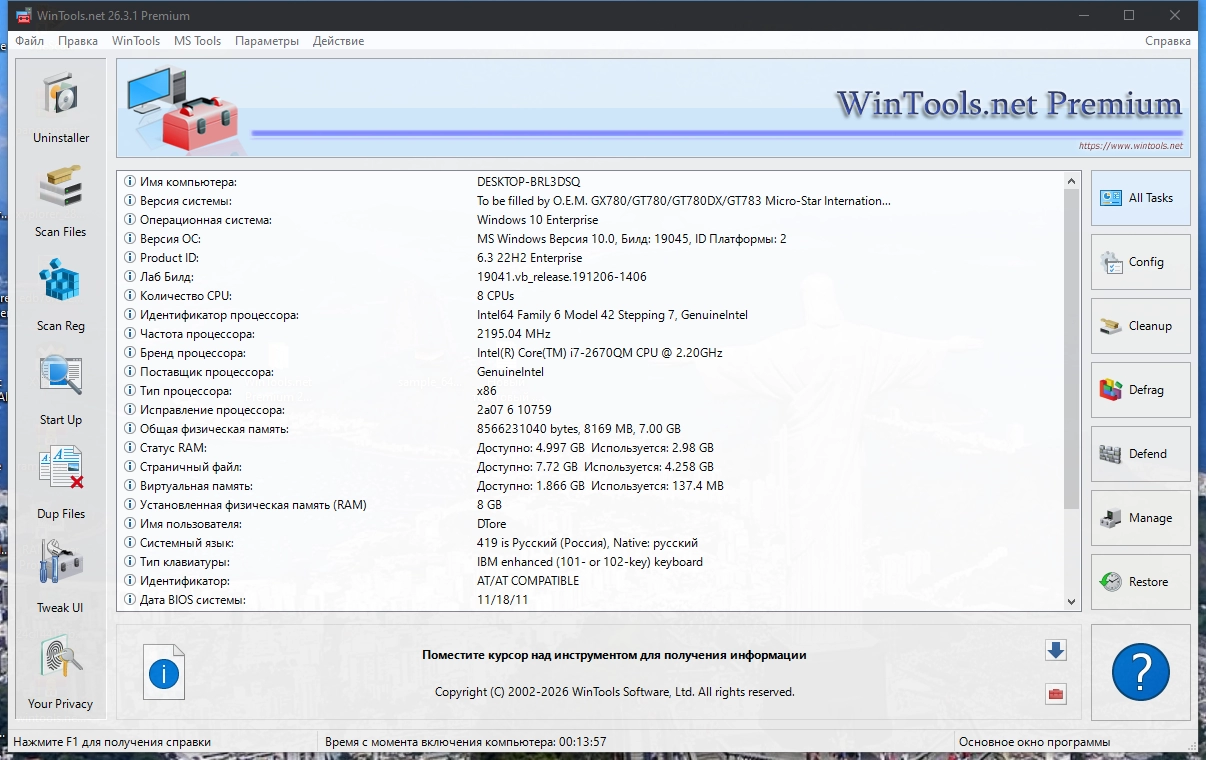Visit the https://www.wintools.net link
Viewport: 1206px width, 760px height.
(1130, 146)
